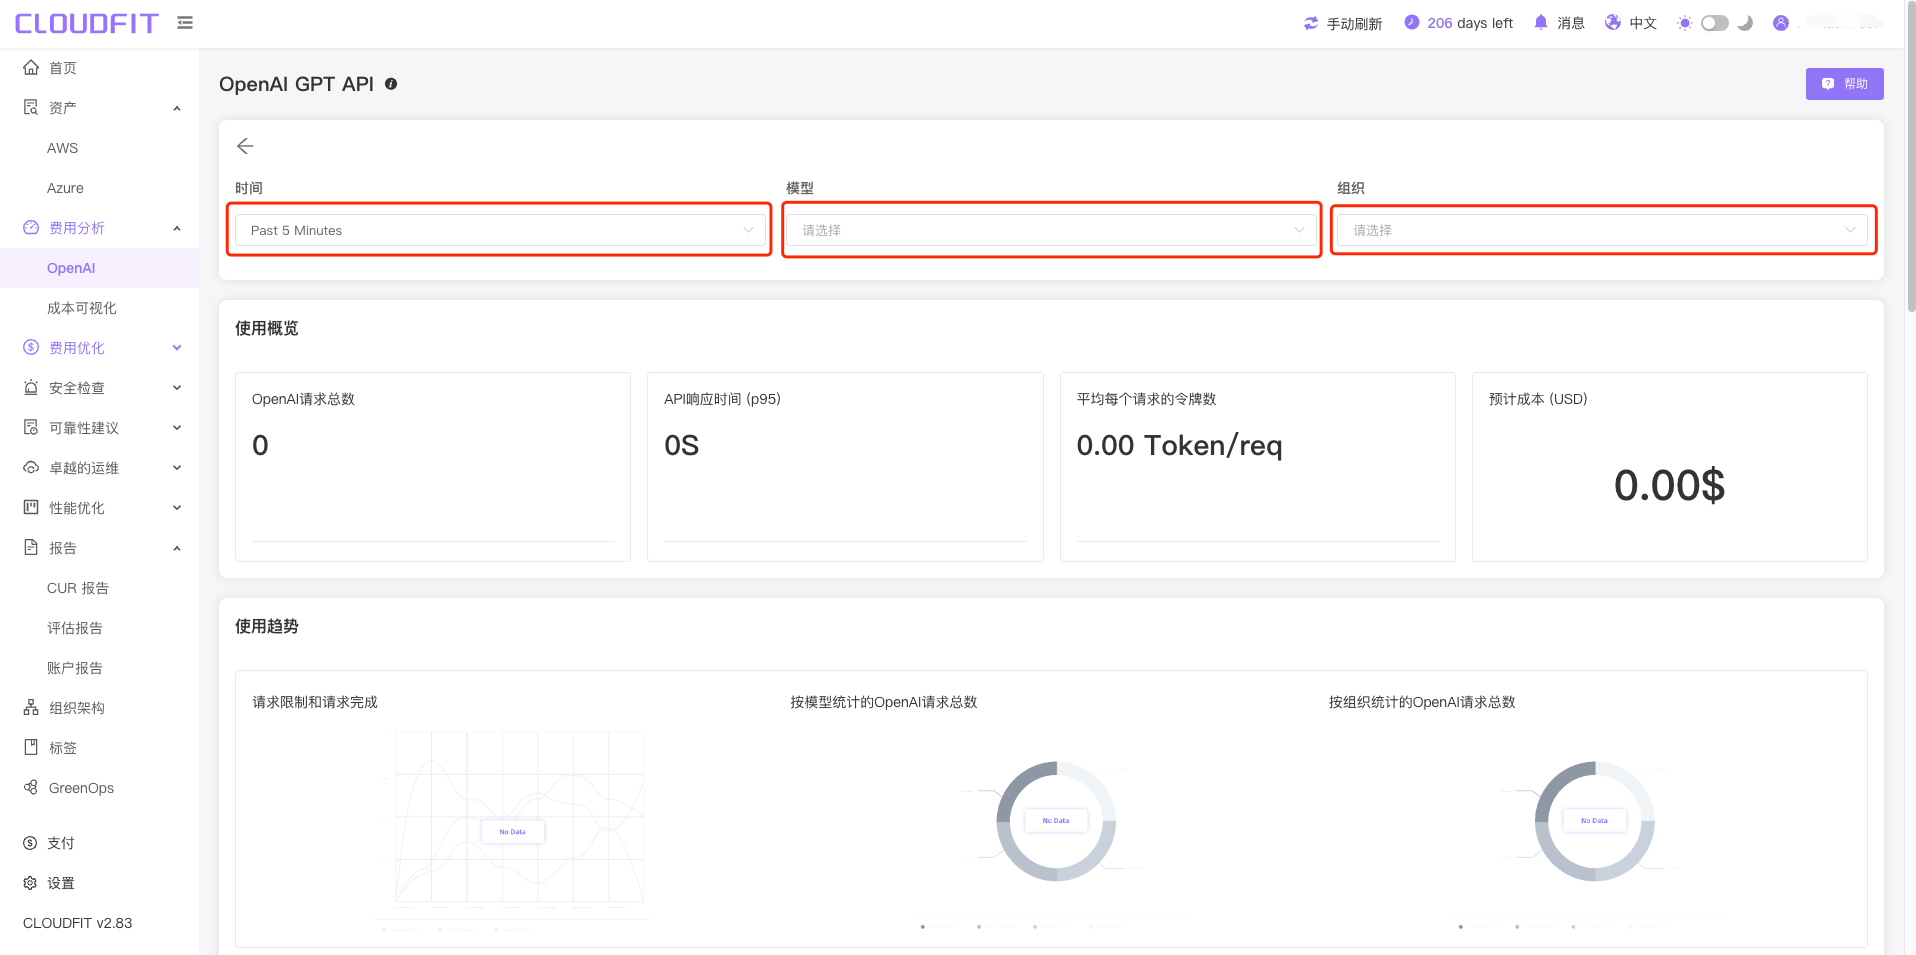The height and width of the screenshot is (955, 1916).
Task: Click the CLOUDFIT v2.83 version text
Action: [x=77, y=923]
